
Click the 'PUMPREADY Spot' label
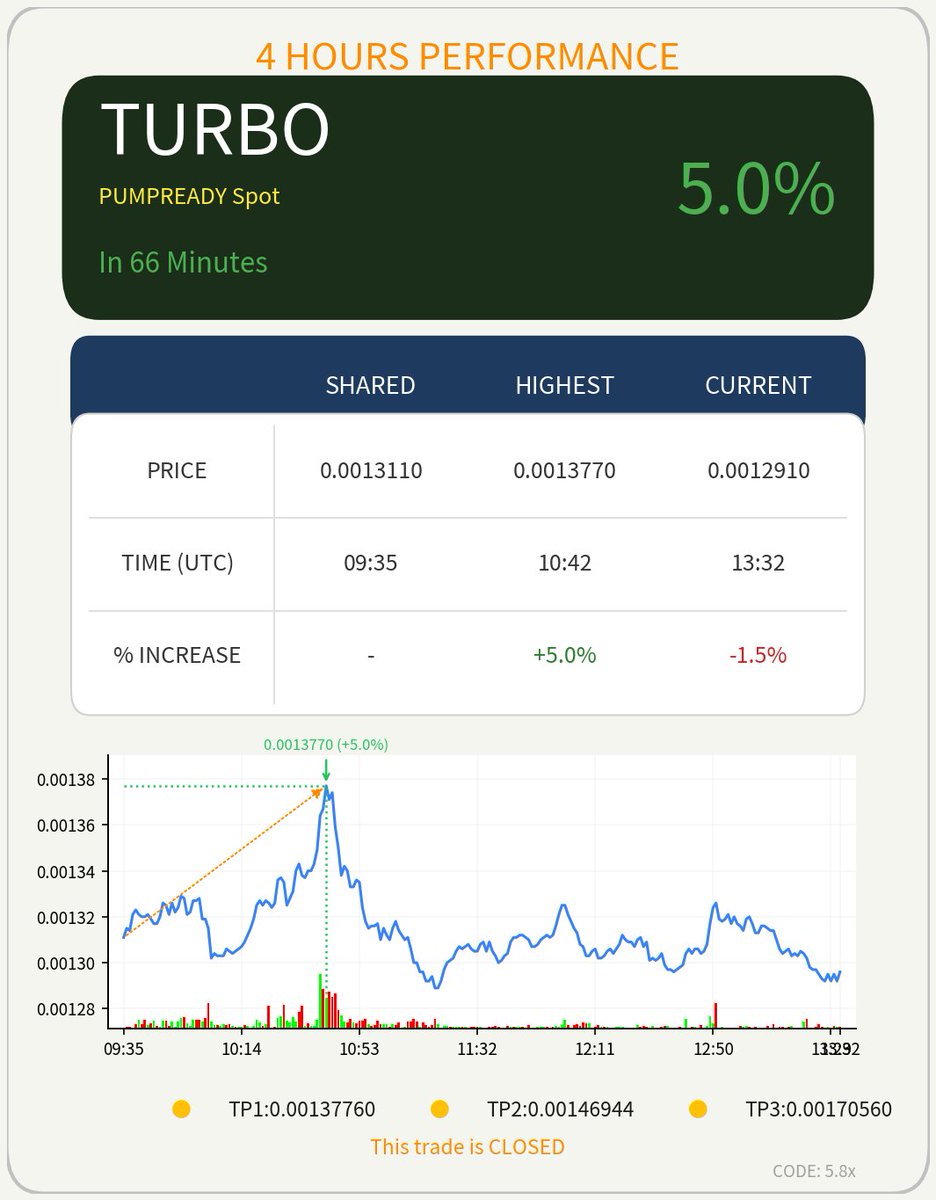pos(189,196)
